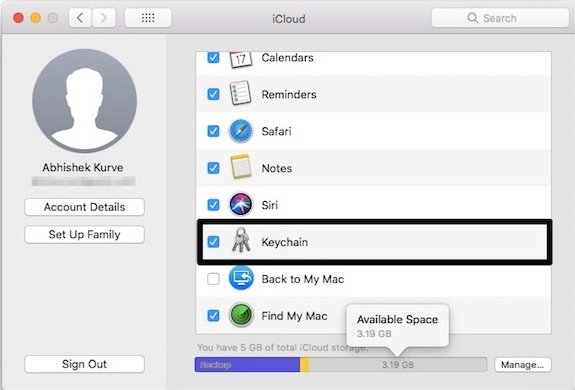Click the Set Up Family button
575x390 pixels.
(x=84, y=235)
